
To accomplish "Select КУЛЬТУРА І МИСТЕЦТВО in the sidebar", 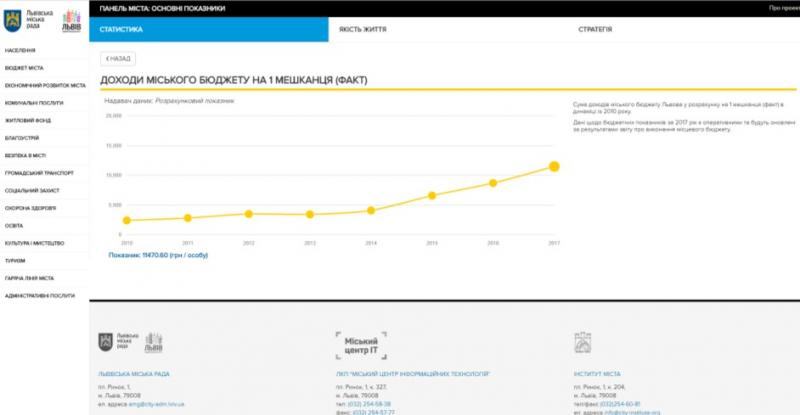I will pyautogui.click(x=35, y=243).
